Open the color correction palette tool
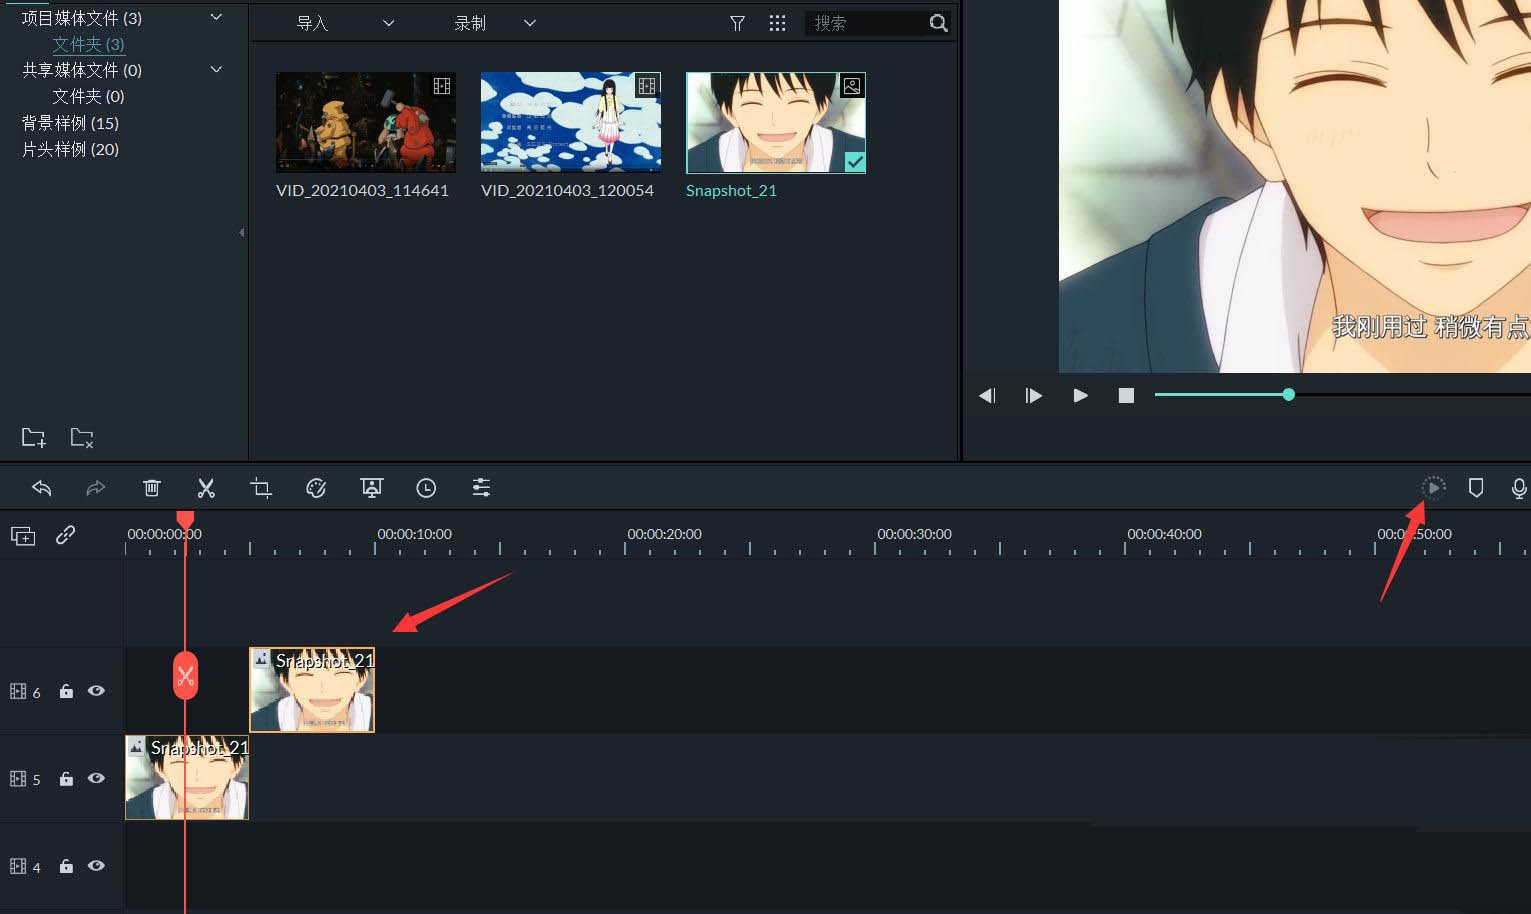This screenshot has width=1531, height=914. pos(316,487)
